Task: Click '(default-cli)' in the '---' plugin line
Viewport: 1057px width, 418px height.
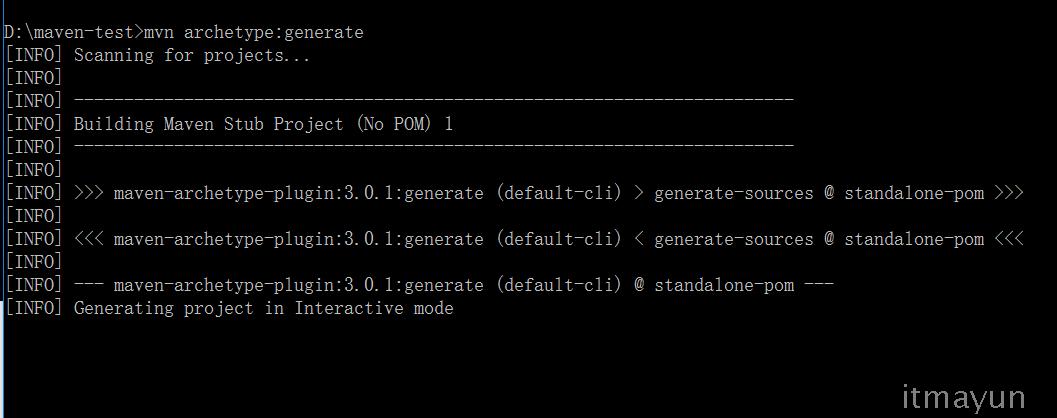Action: 559,285
